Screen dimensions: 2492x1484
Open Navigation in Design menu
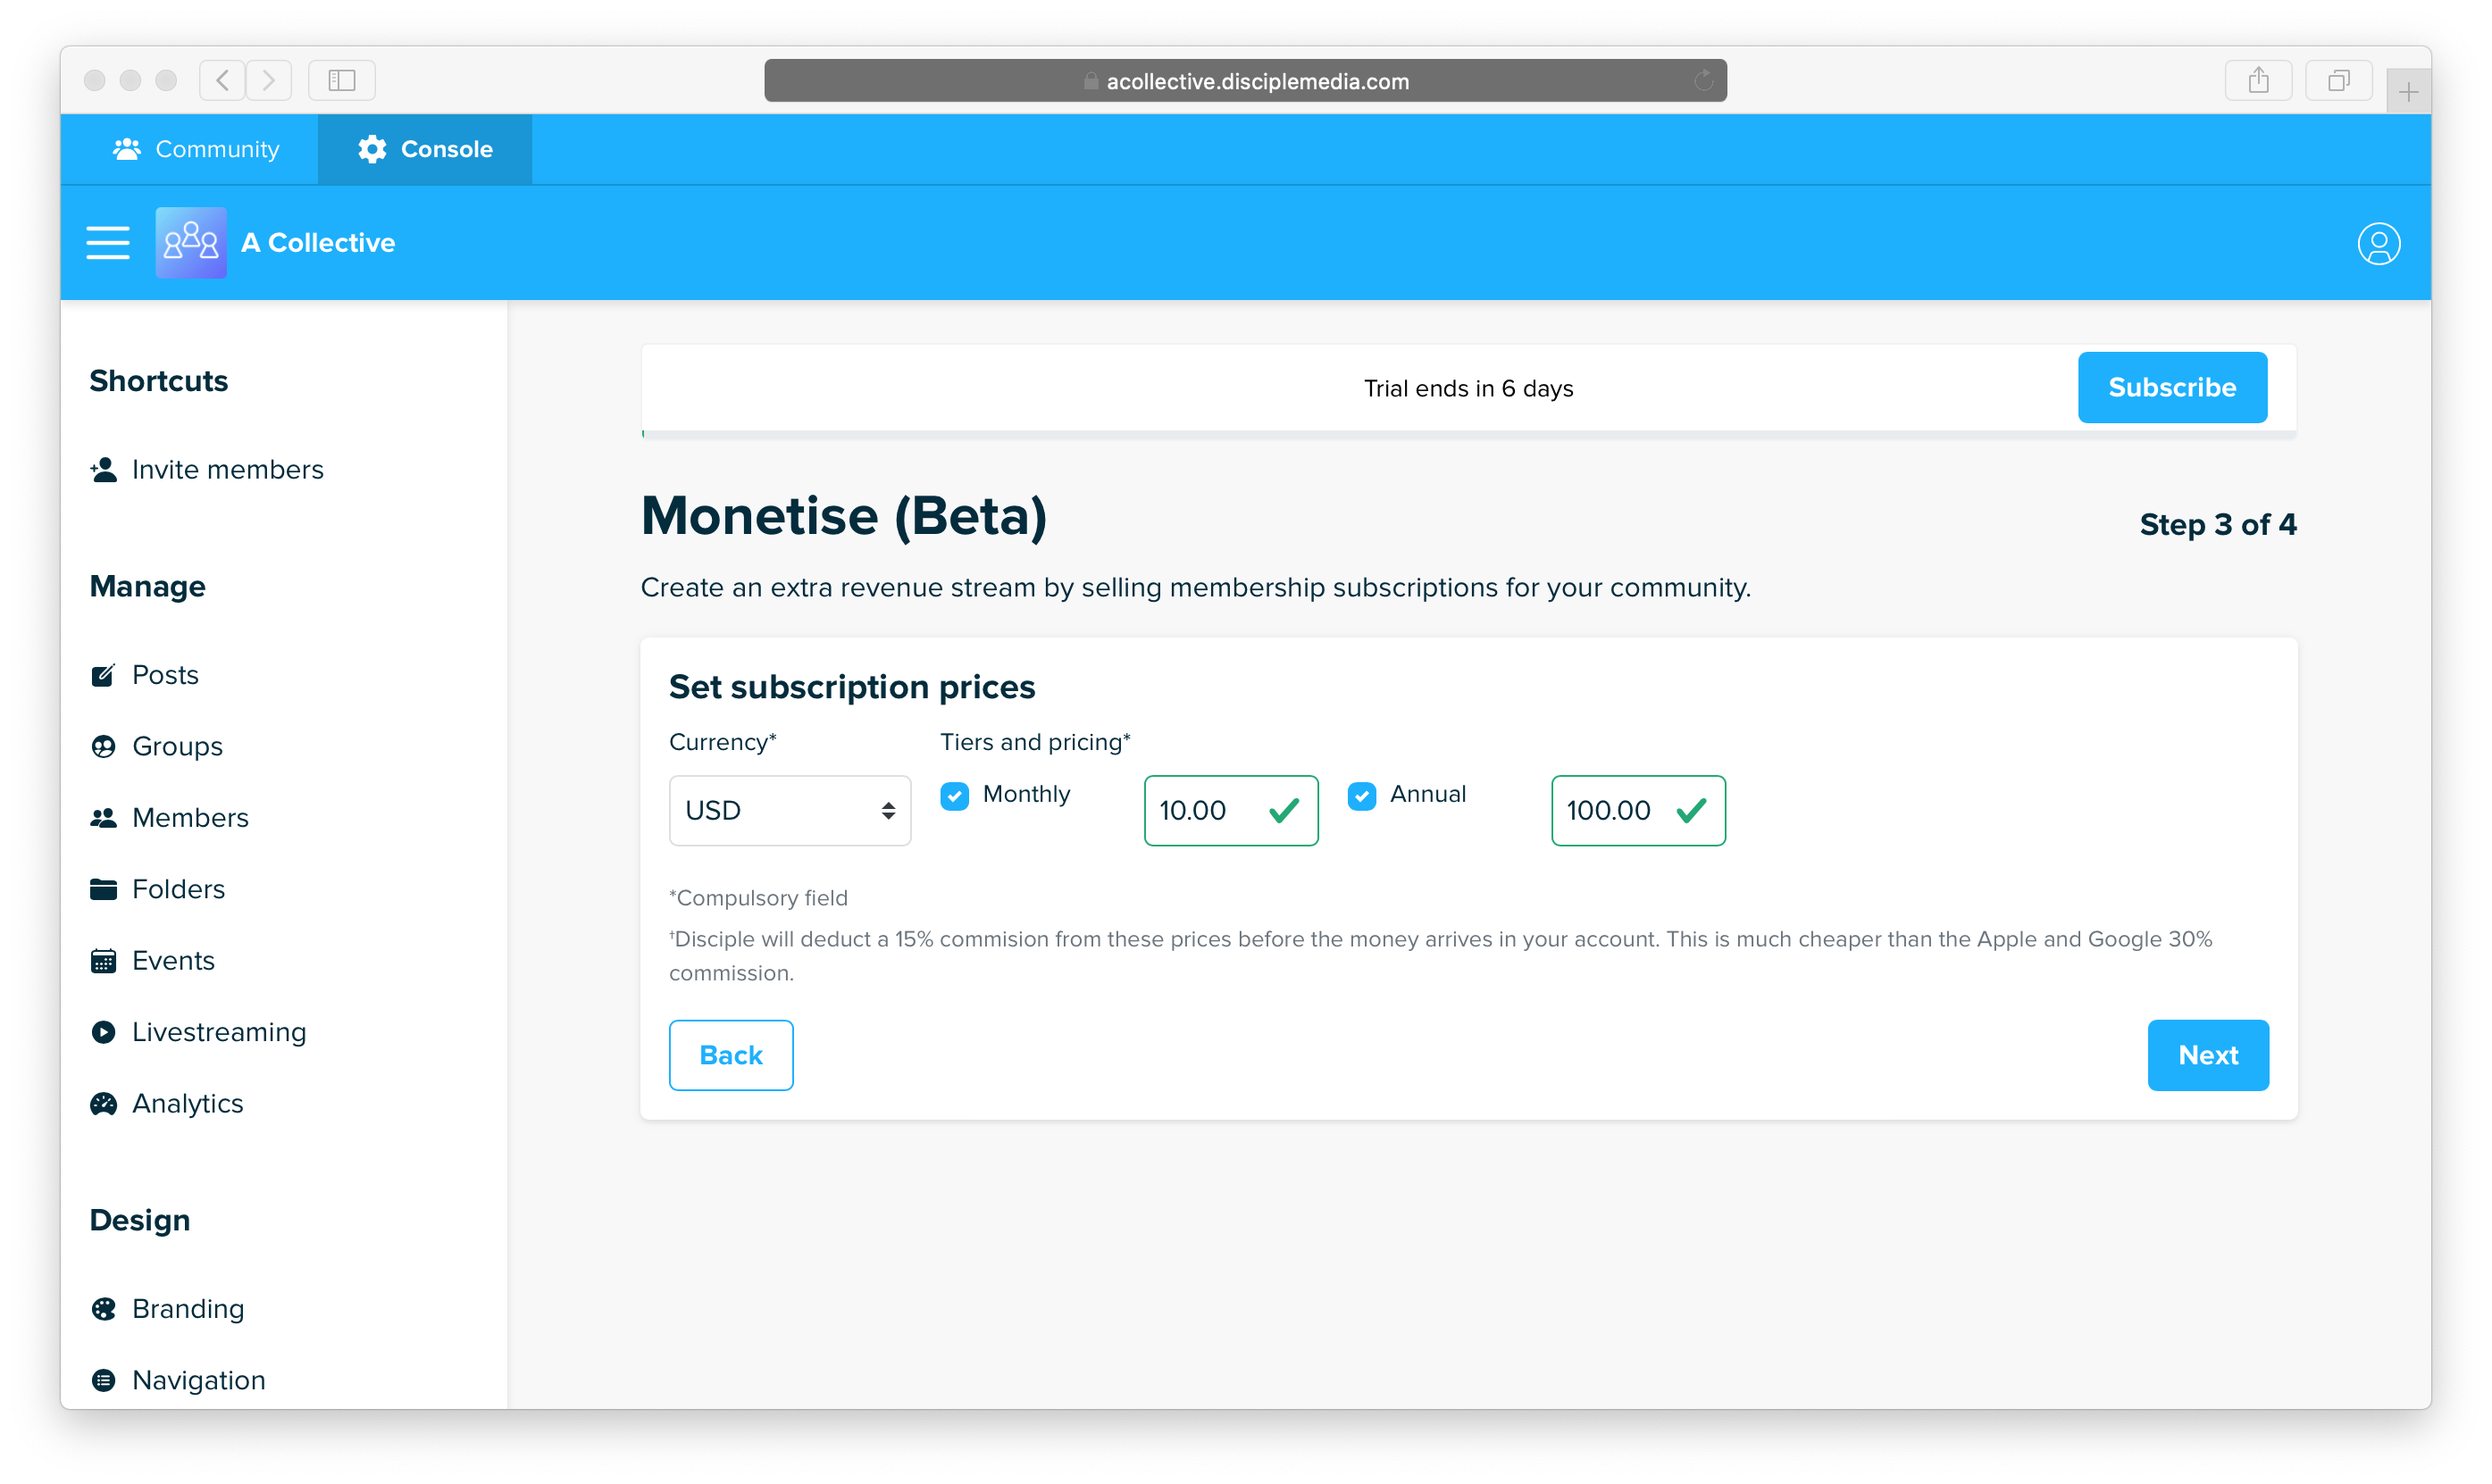(178, 1380)
